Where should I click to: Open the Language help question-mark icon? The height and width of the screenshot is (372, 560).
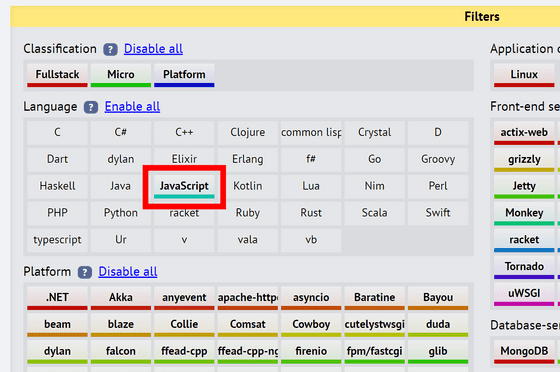(x=91, y=107)
